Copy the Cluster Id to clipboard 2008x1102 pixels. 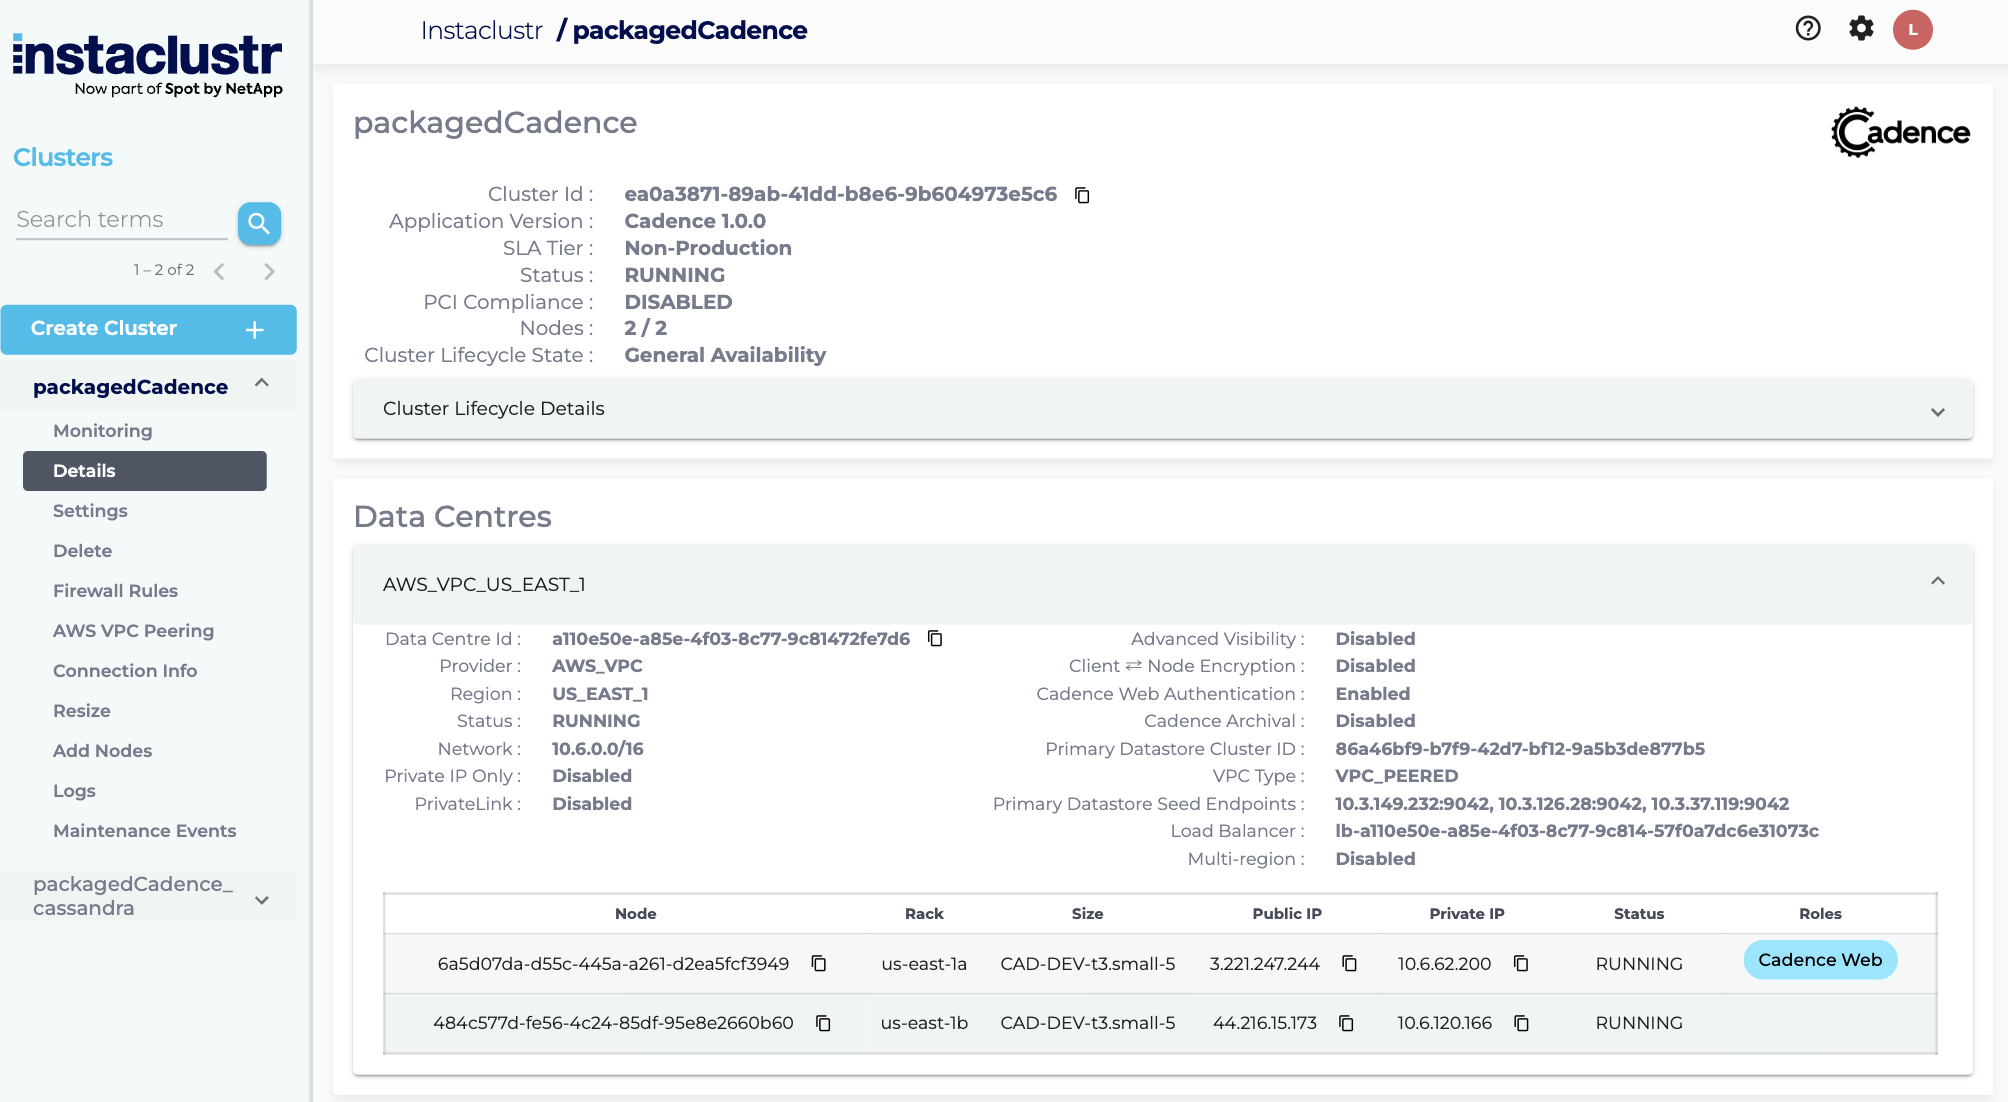click(1082, 195)
